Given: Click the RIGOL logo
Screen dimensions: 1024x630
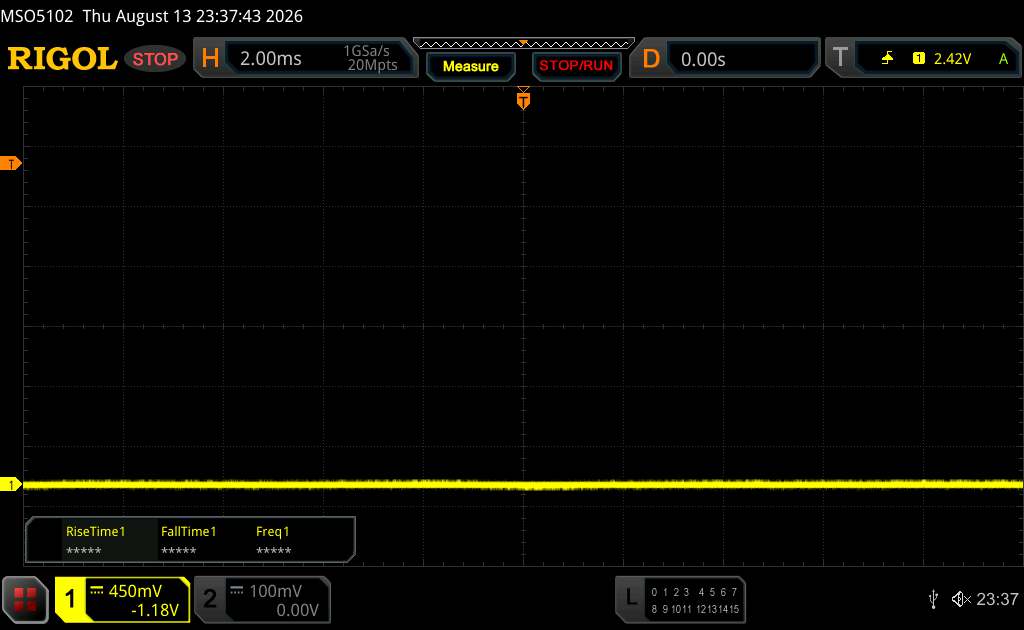Looking at the screenshot, I should 62,58.
